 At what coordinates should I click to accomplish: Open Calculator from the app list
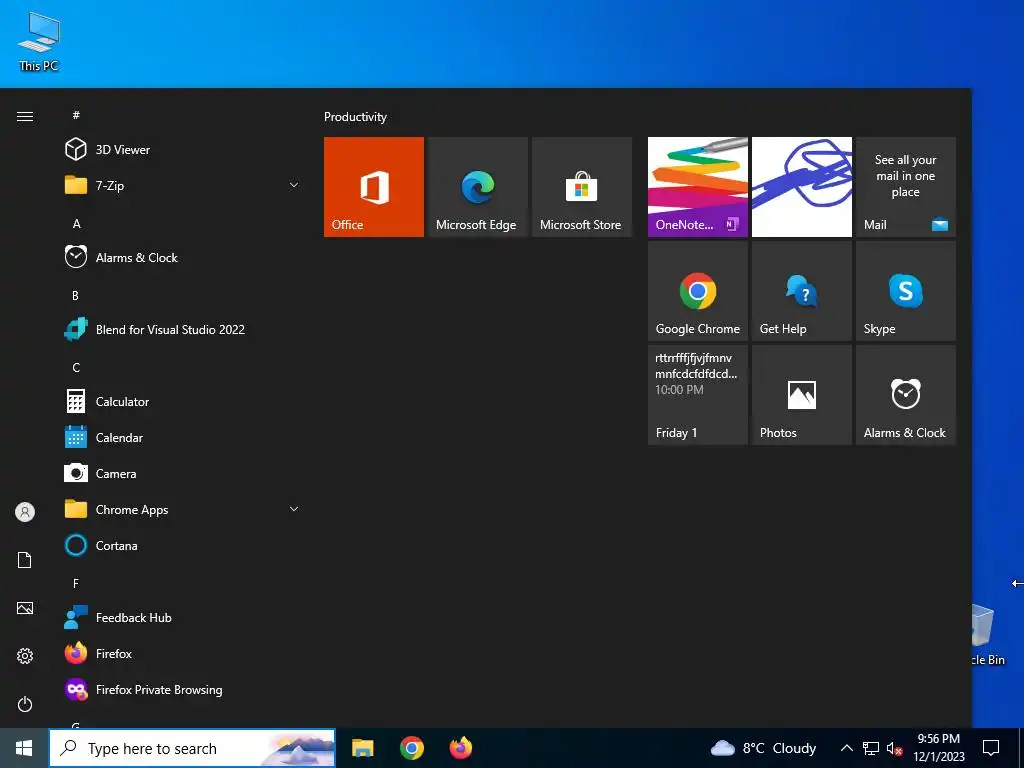182,402
